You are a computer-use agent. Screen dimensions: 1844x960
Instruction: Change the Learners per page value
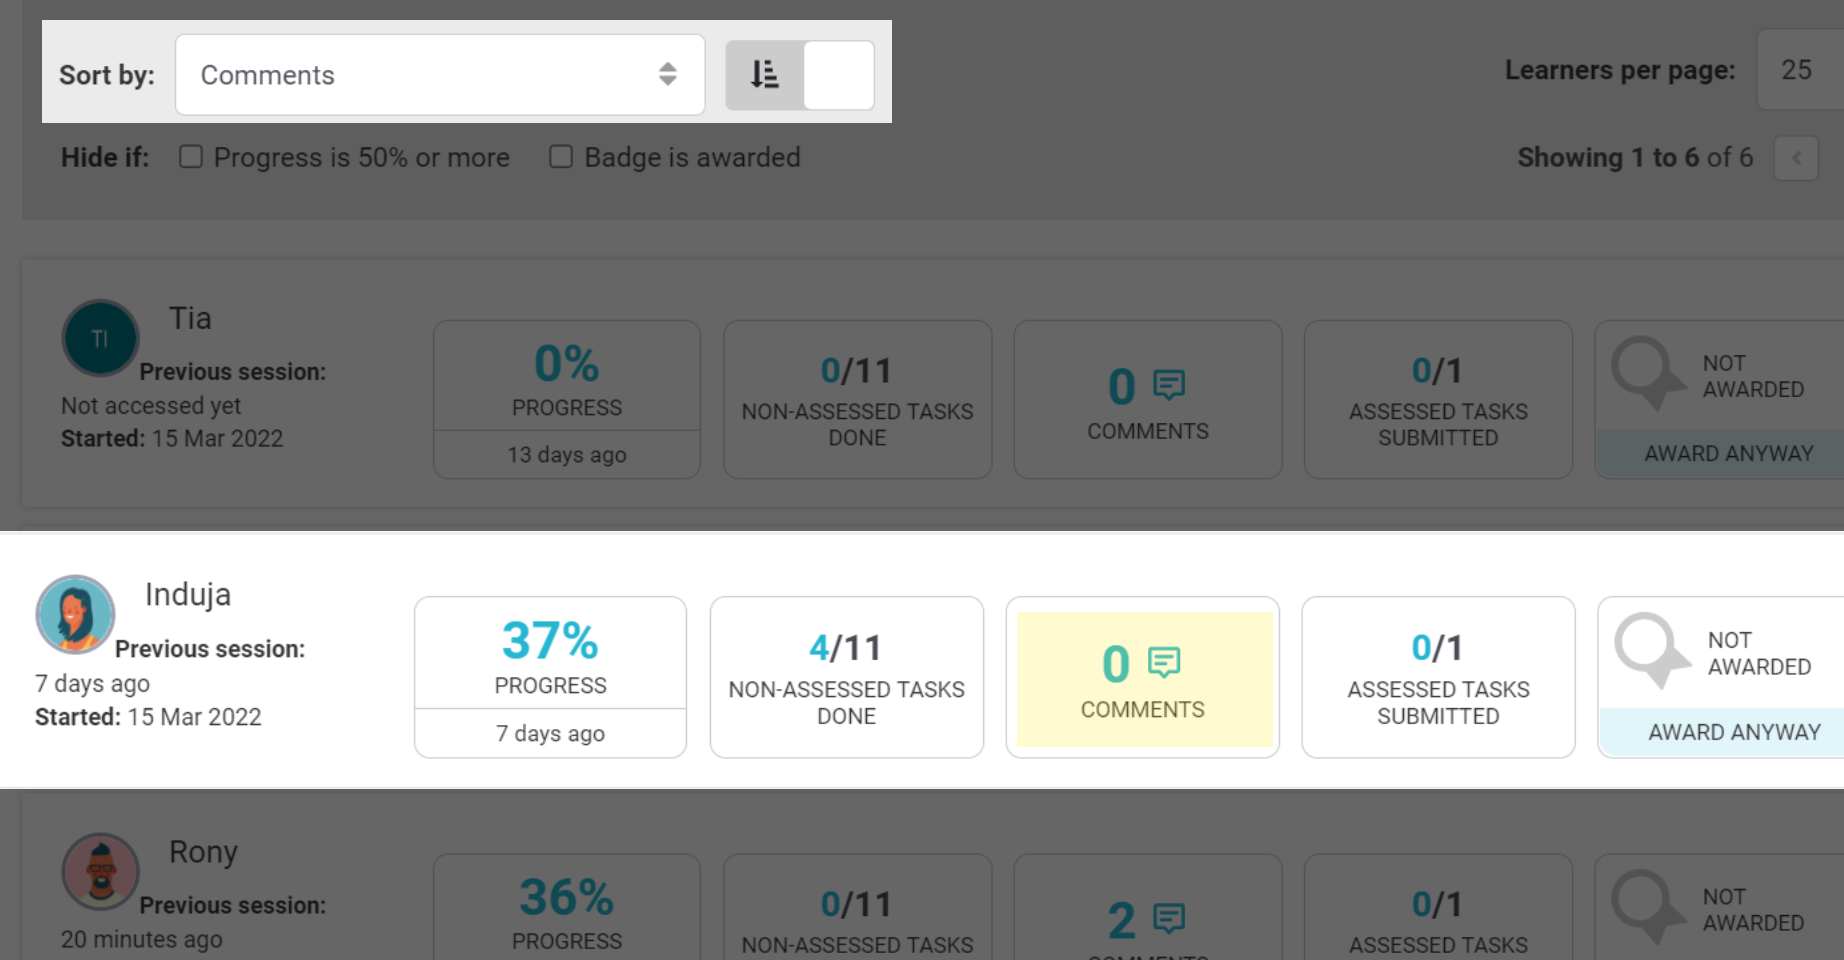click(x=1798, y=70)
